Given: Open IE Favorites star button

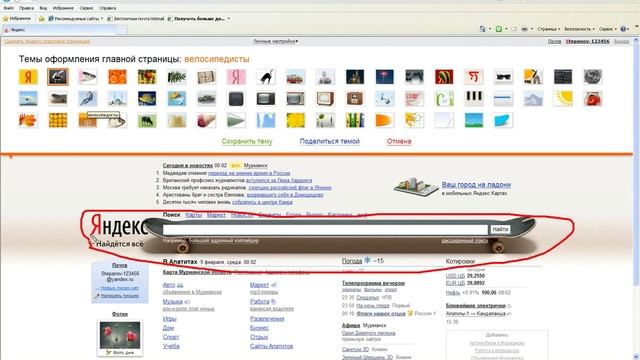Looking at the screenshot, I should 17,18.
